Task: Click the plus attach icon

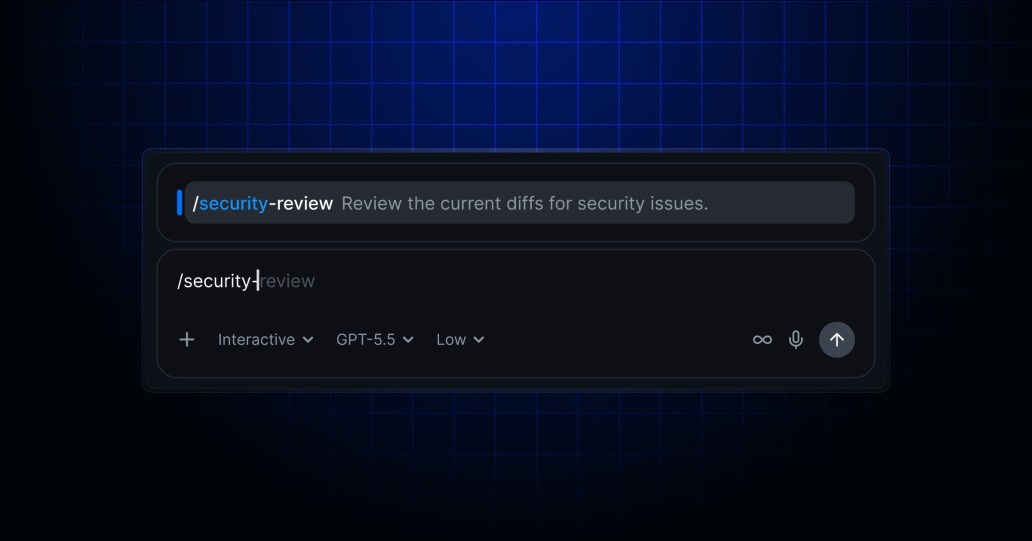Action: [187, 340]
